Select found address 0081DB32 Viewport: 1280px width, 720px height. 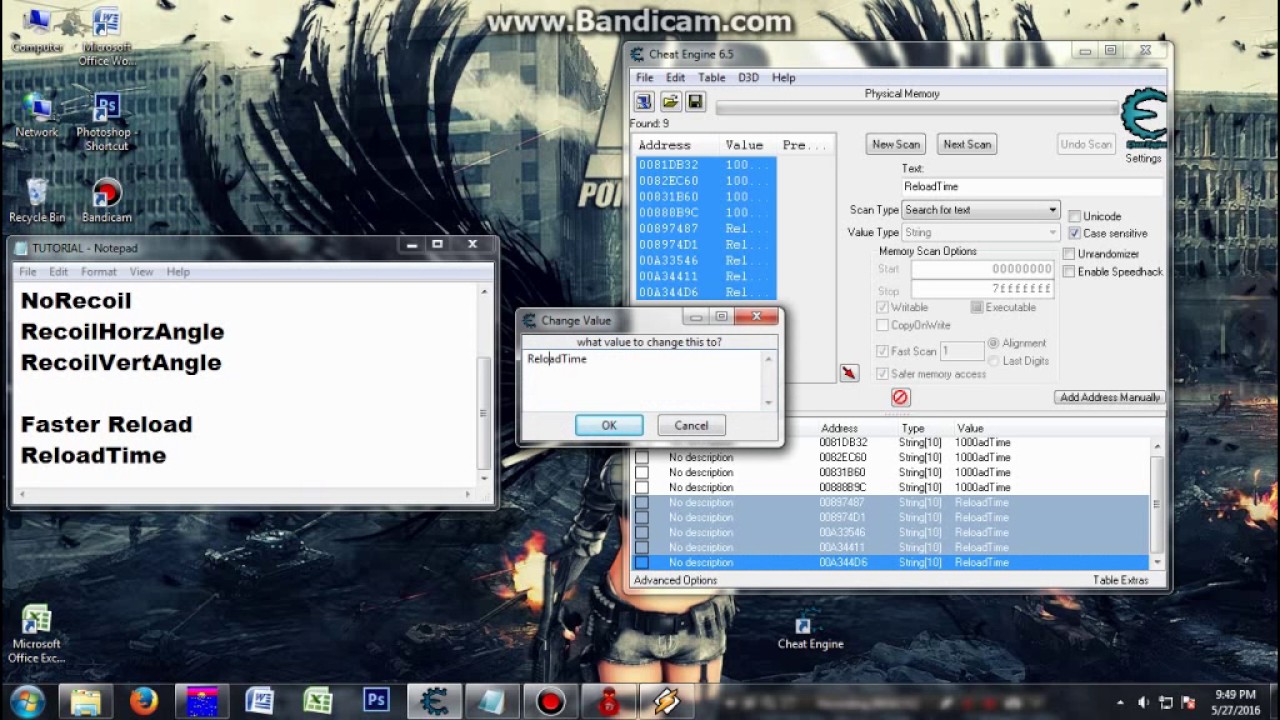706,165
